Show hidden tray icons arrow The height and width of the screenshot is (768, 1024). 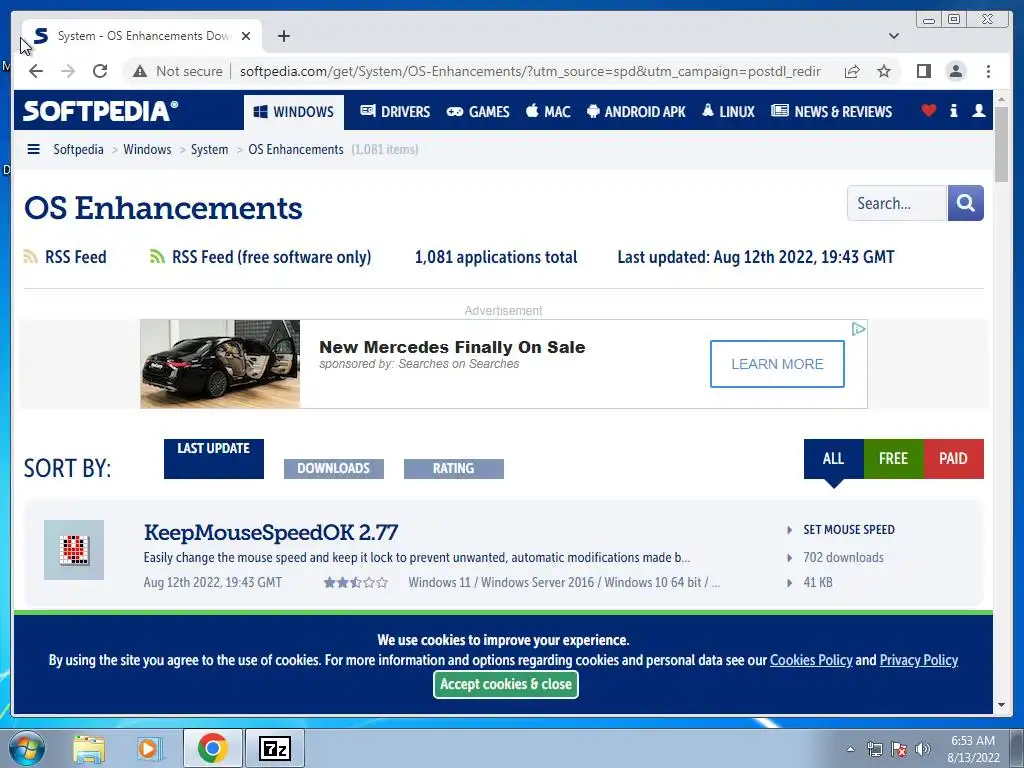(850, 749)
